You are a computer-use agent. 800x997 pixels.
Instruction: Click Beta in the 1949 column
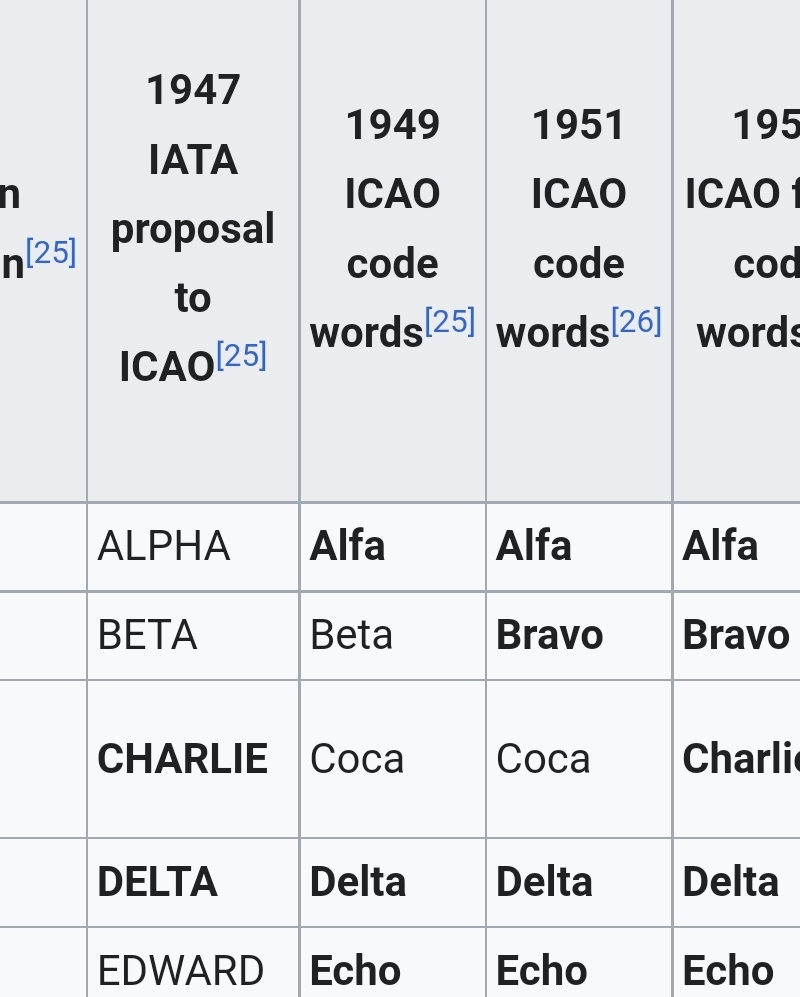point(351,635)
